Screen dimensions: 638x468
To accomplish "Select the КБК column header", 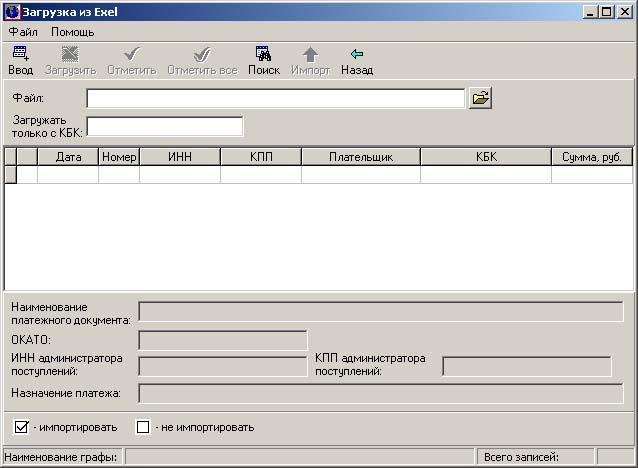I will (x=486, y=156).
